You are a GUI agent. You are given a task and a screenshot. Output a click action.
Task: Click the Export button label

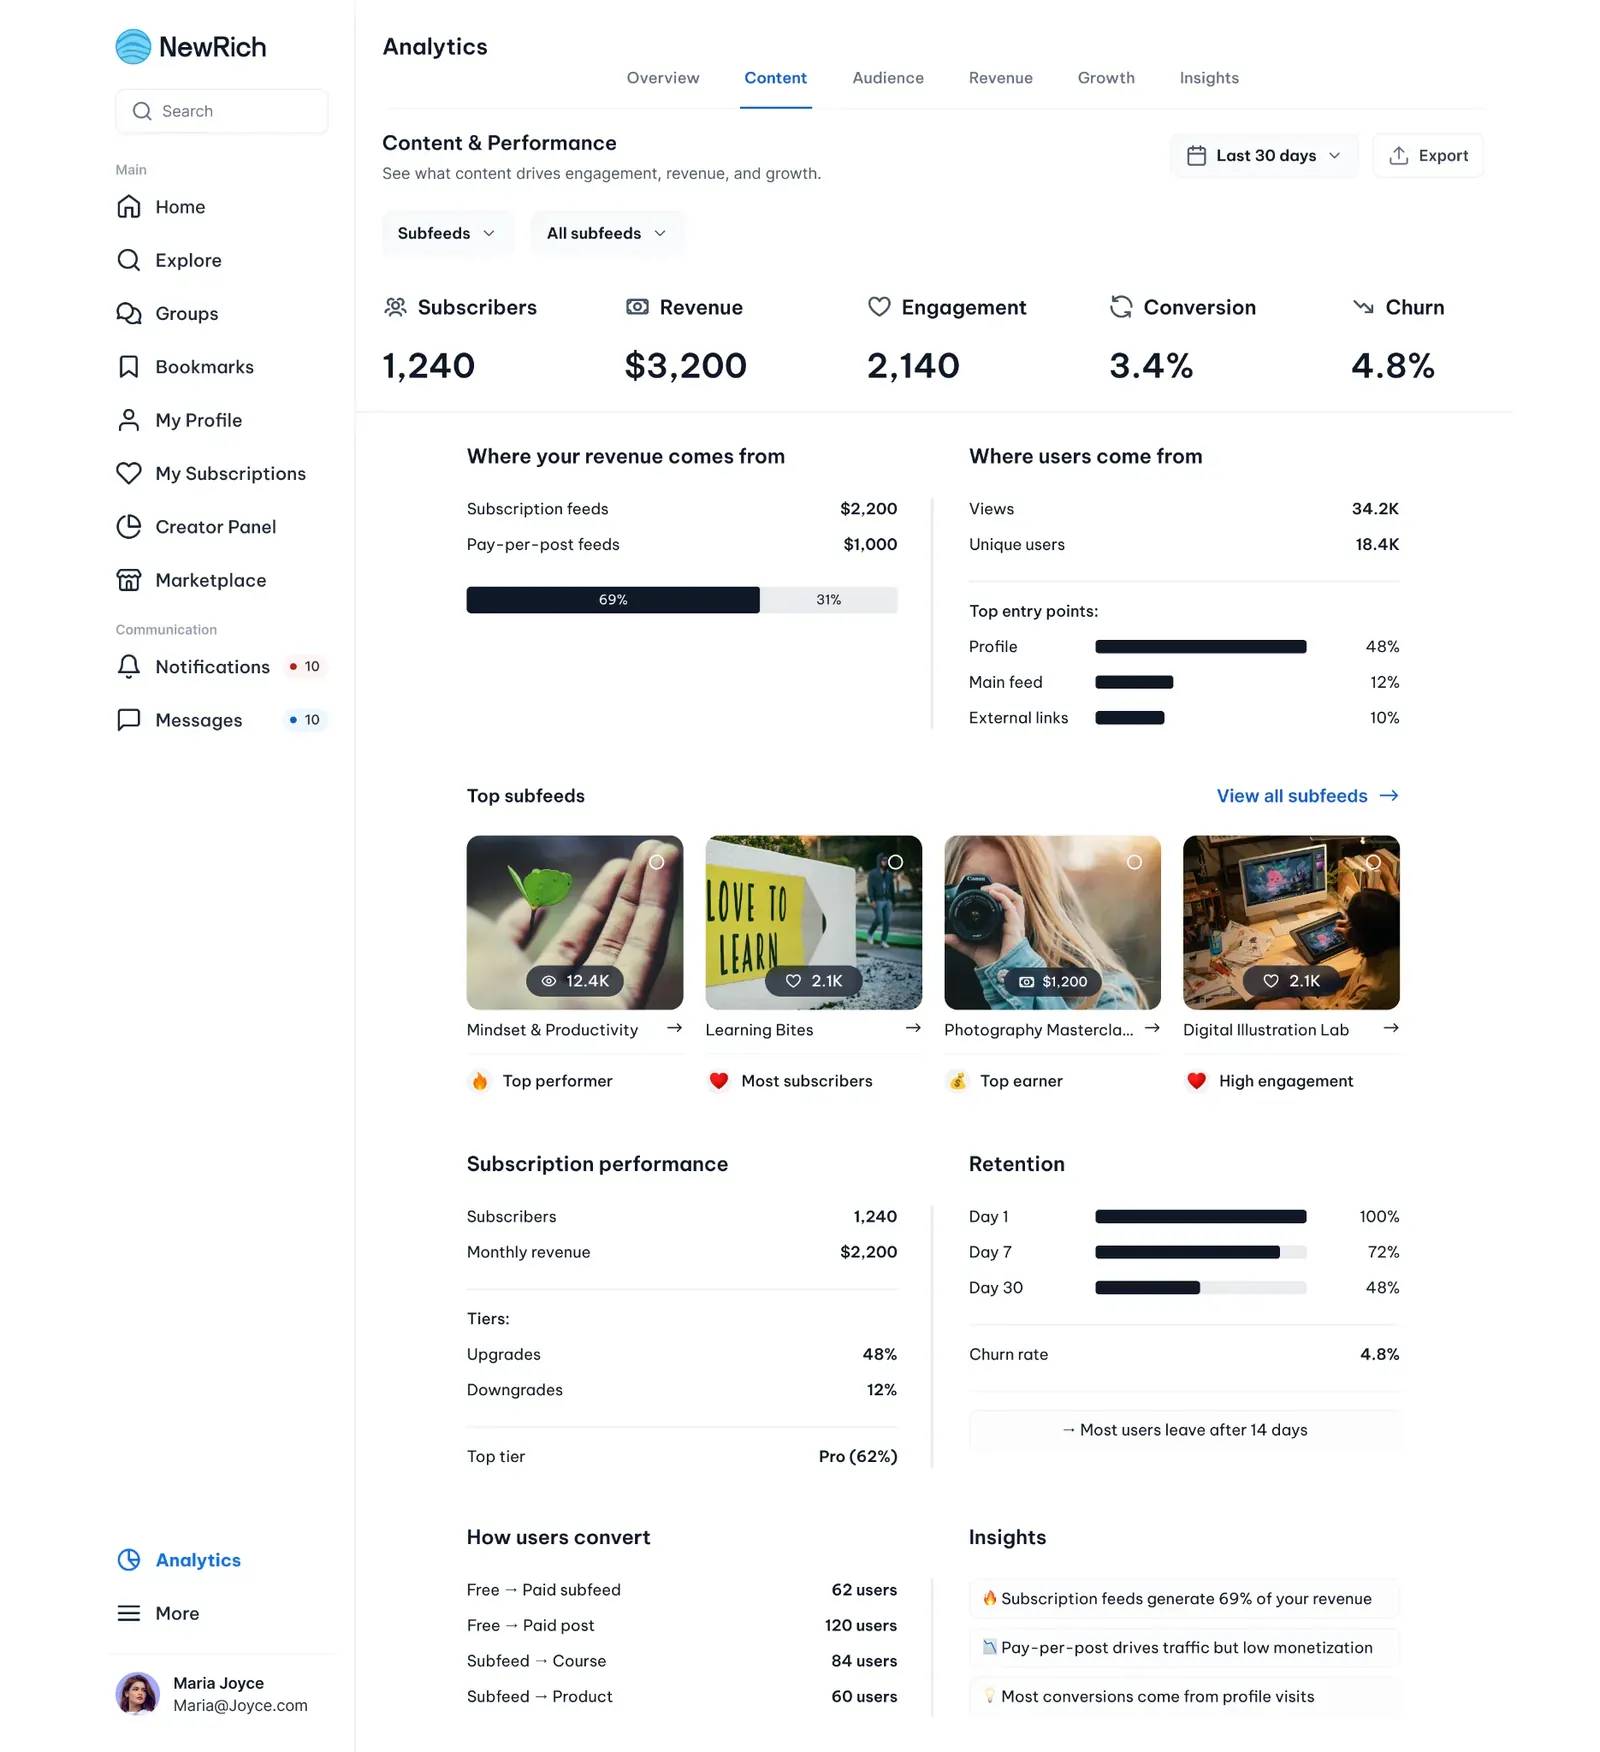pos(1443,156)
